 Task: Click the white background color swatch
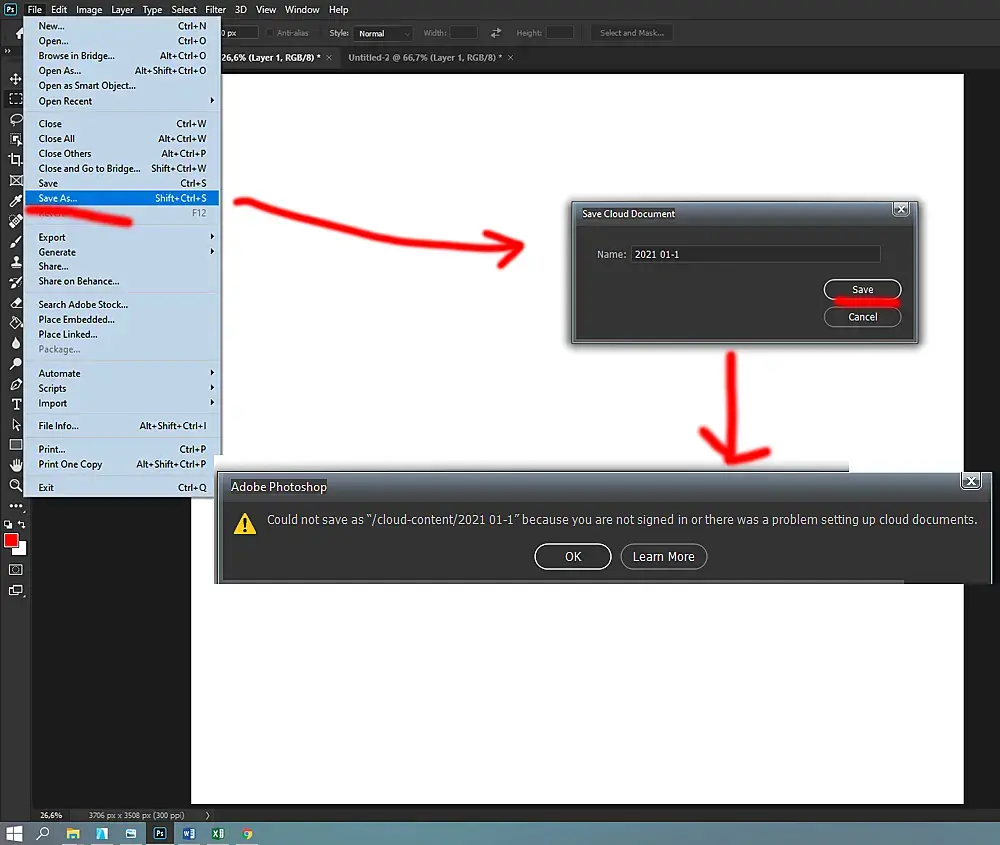click(22, 549)
